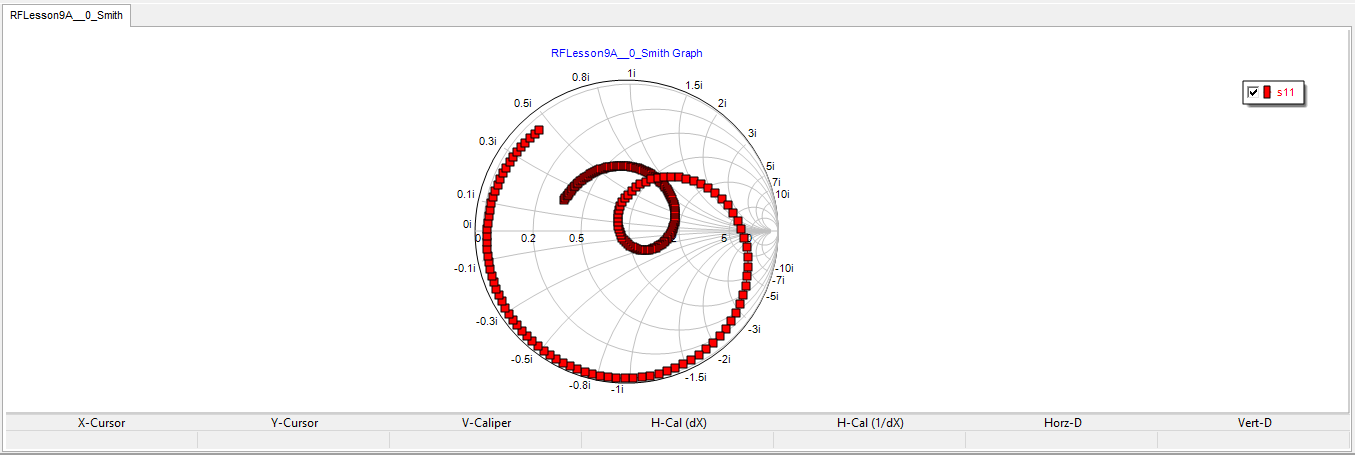Click the -0.5i reactance label

522,358
